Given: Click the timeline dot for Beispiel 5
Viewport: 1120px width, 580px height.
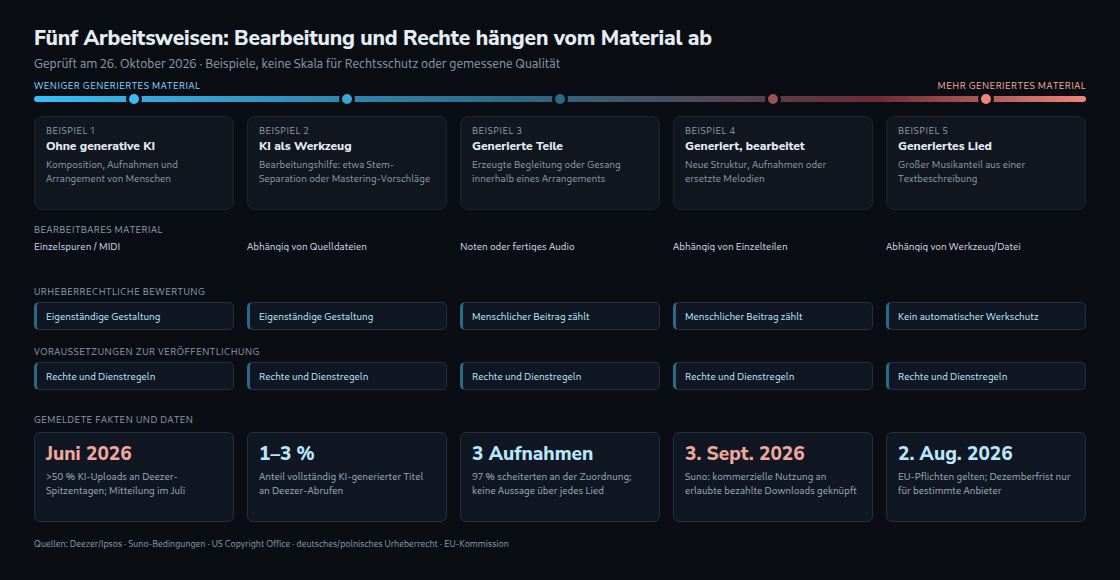Looking at the screenshot, I should coord(986,99).
